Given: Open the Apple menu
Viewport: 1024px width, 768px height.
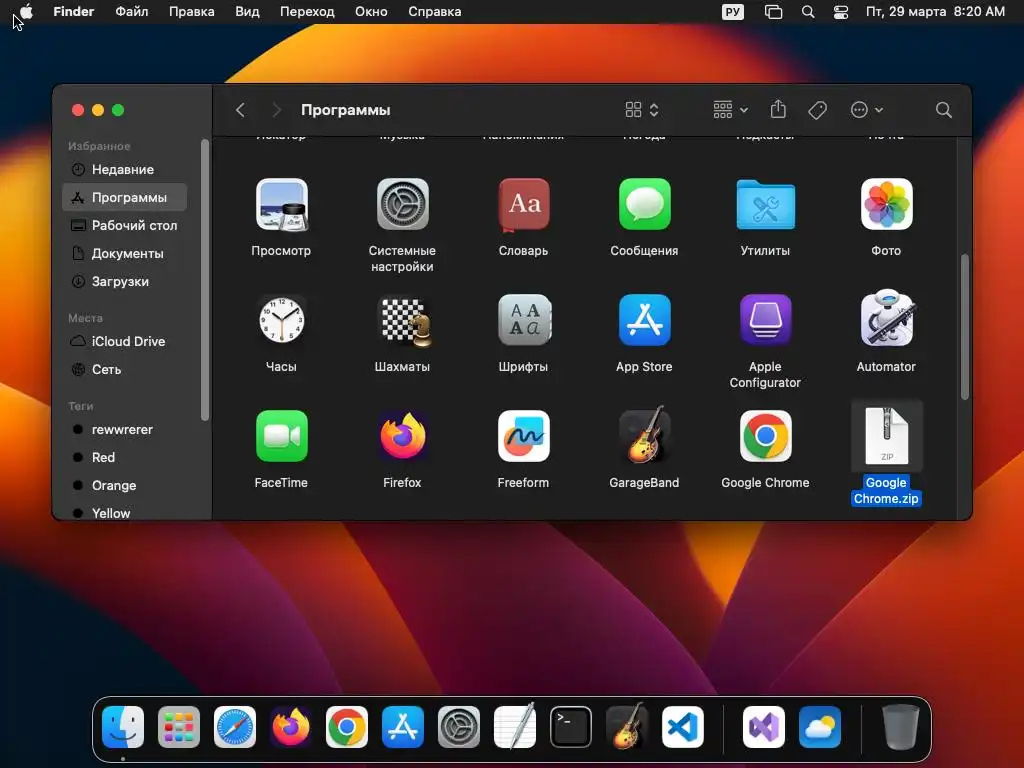Looking at the screenshot, I should (26, 12).
